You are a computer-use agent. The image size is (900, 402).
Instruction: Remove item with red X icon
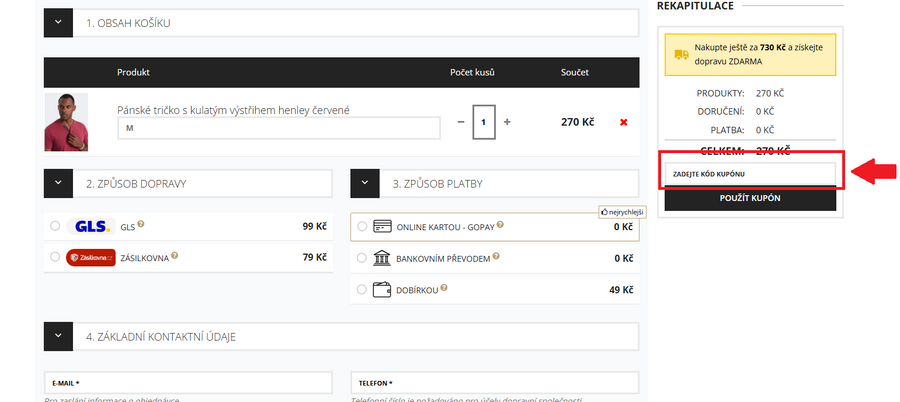624,122
